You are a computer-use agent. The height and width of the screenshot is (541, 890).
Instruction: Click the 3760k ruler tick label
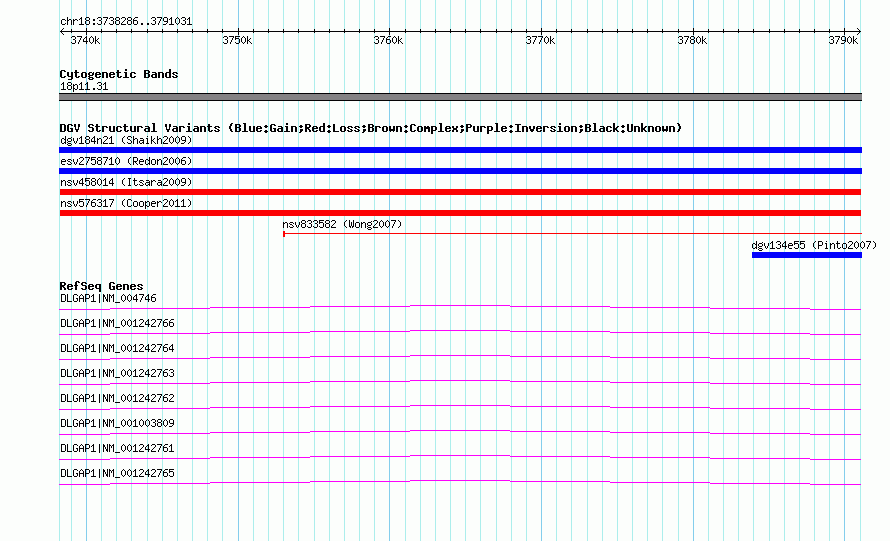pos(388,40)
